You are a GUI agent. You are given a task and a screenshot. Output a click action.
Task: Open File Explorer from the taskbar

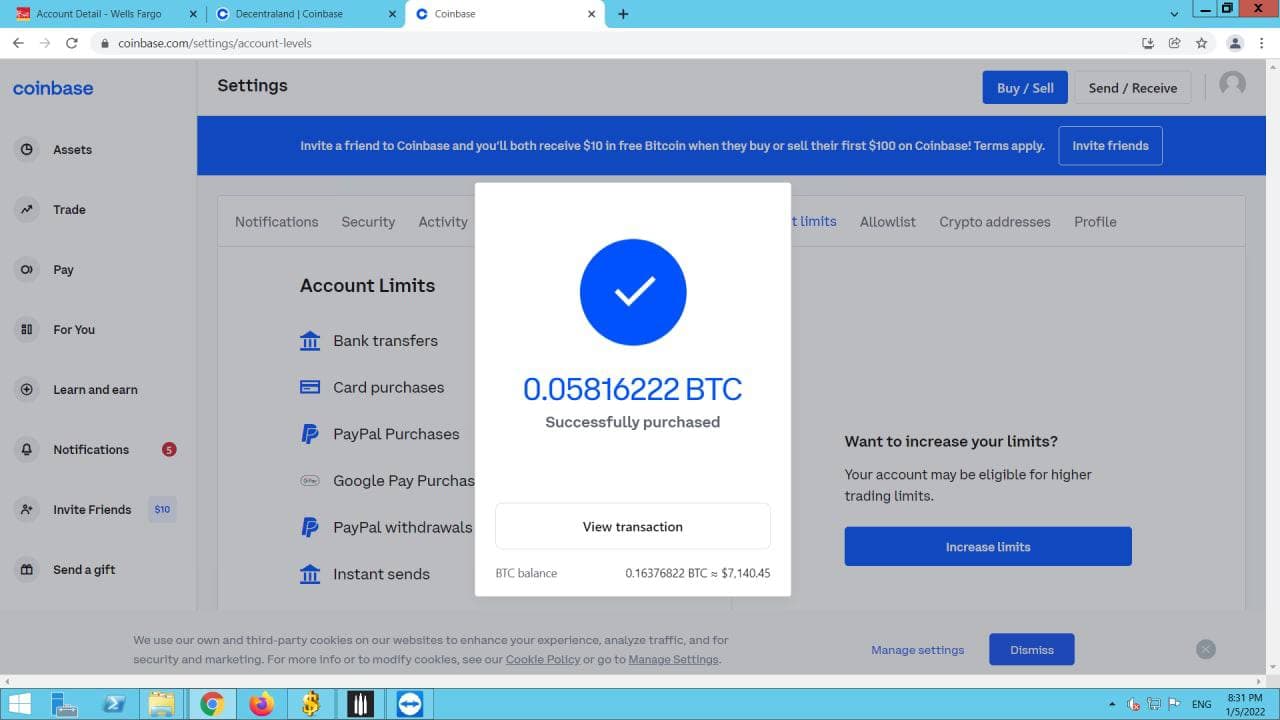tap(161, 704)
